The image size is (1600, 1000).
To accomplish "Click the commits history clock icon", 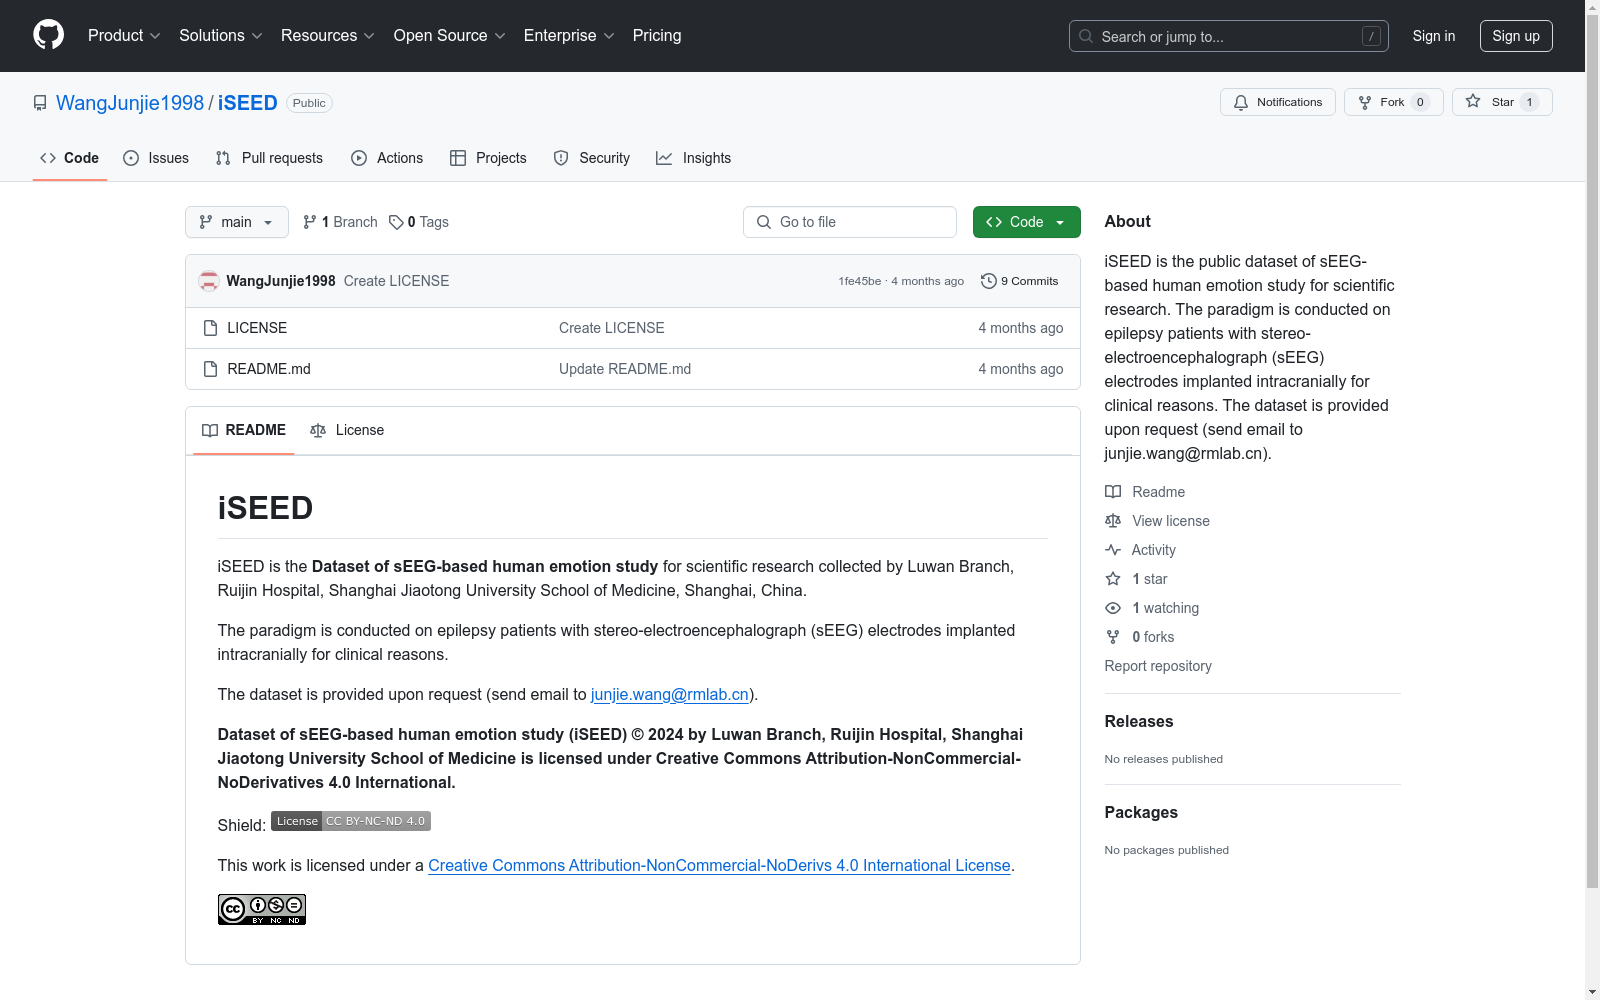I will tap(989, 281).
